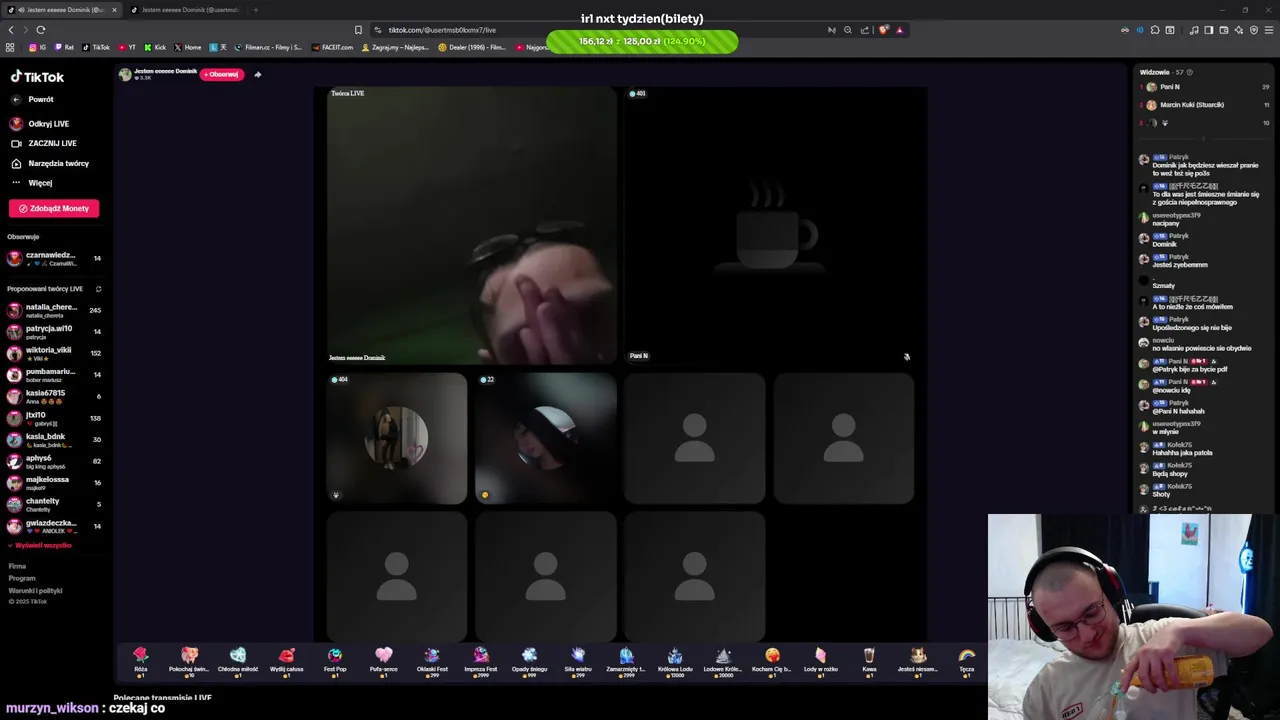Screen dimensions: 1280x720
Task: Open guest thumbnail with 22 viewers
Action: (x=546, y=438)
